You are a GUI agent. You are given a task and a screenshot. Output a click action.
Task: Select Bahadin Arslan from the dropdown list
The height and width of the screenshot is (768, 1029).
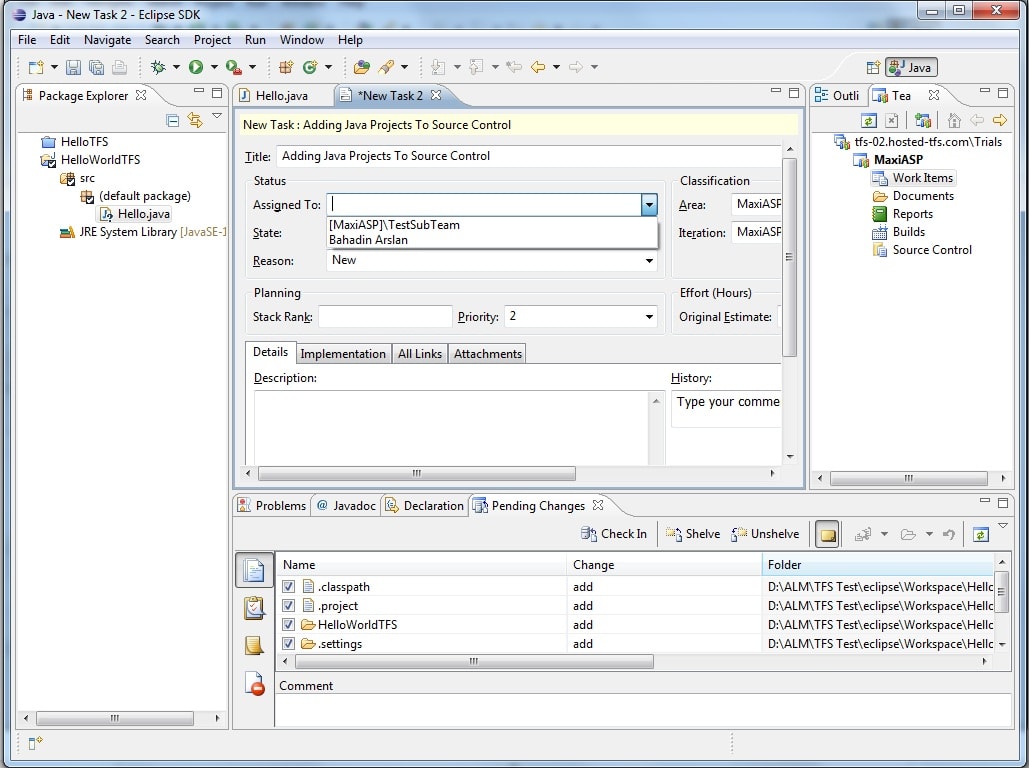(x=368, y=240)
